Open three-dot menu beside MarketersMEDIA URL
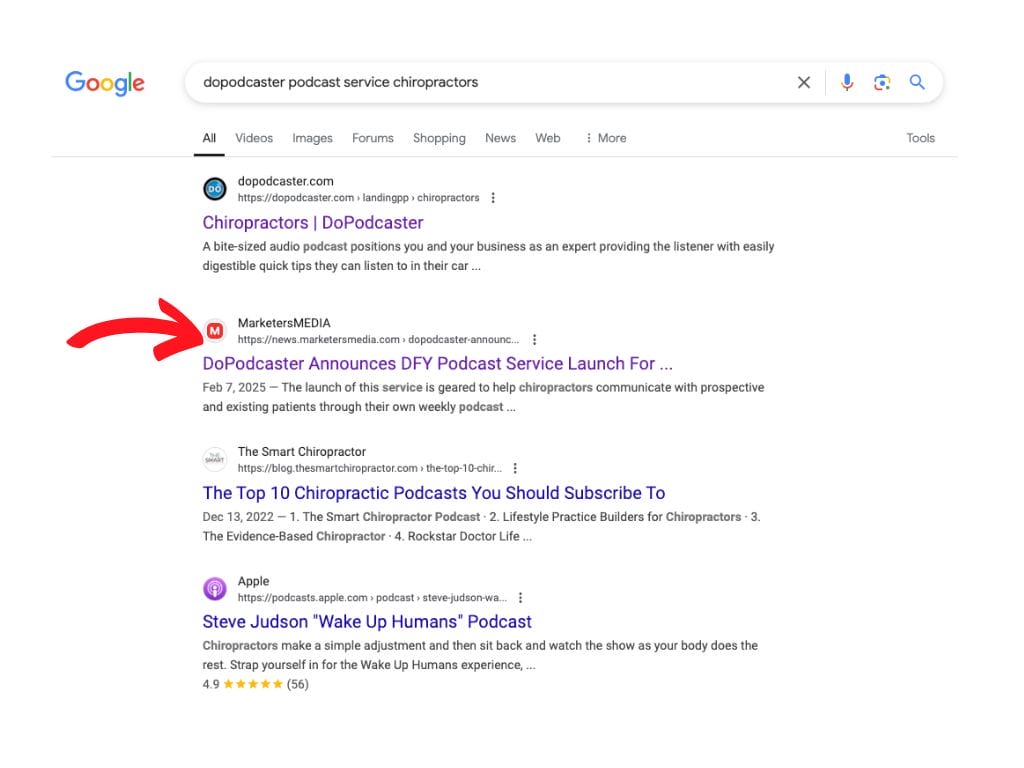The height and width of the screenshot is (768, 1024). click(x=535, y=340)
